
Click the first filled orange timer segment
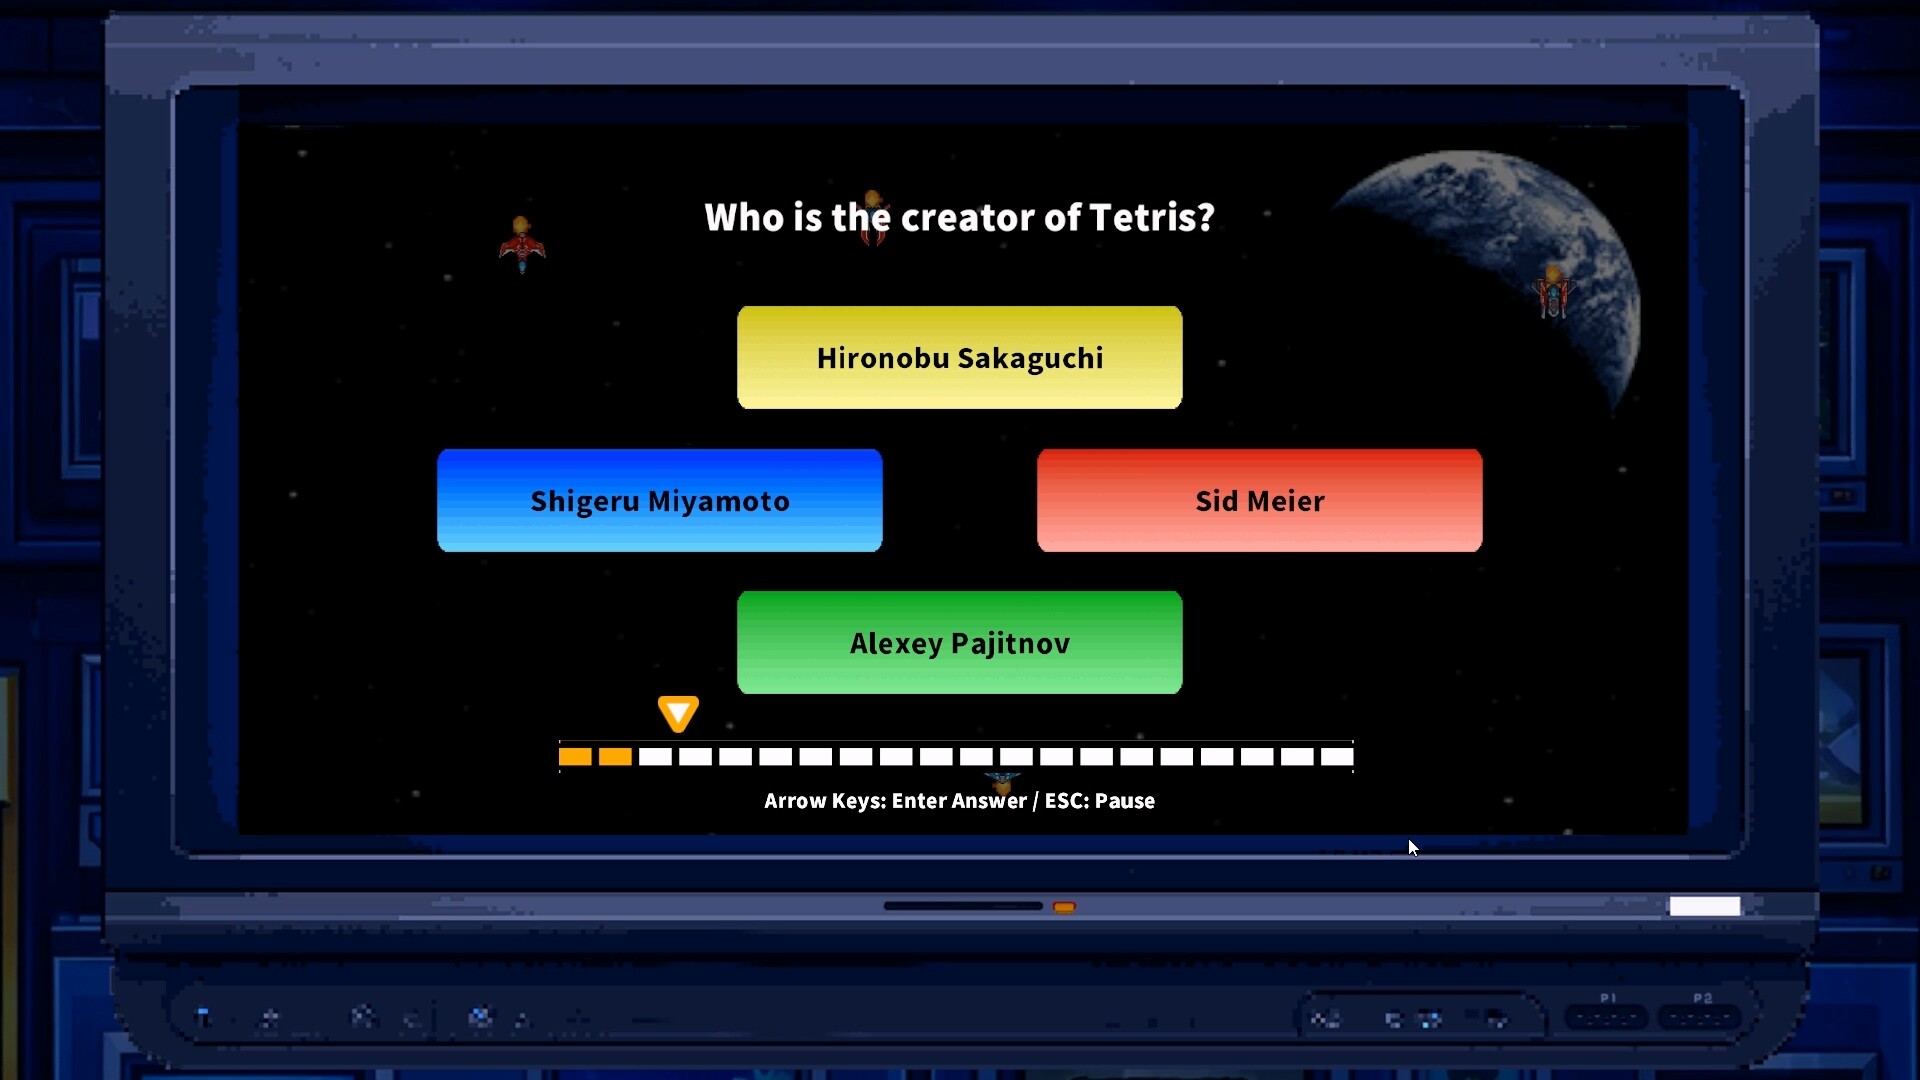pyautogui.click(x=575, y=757)
